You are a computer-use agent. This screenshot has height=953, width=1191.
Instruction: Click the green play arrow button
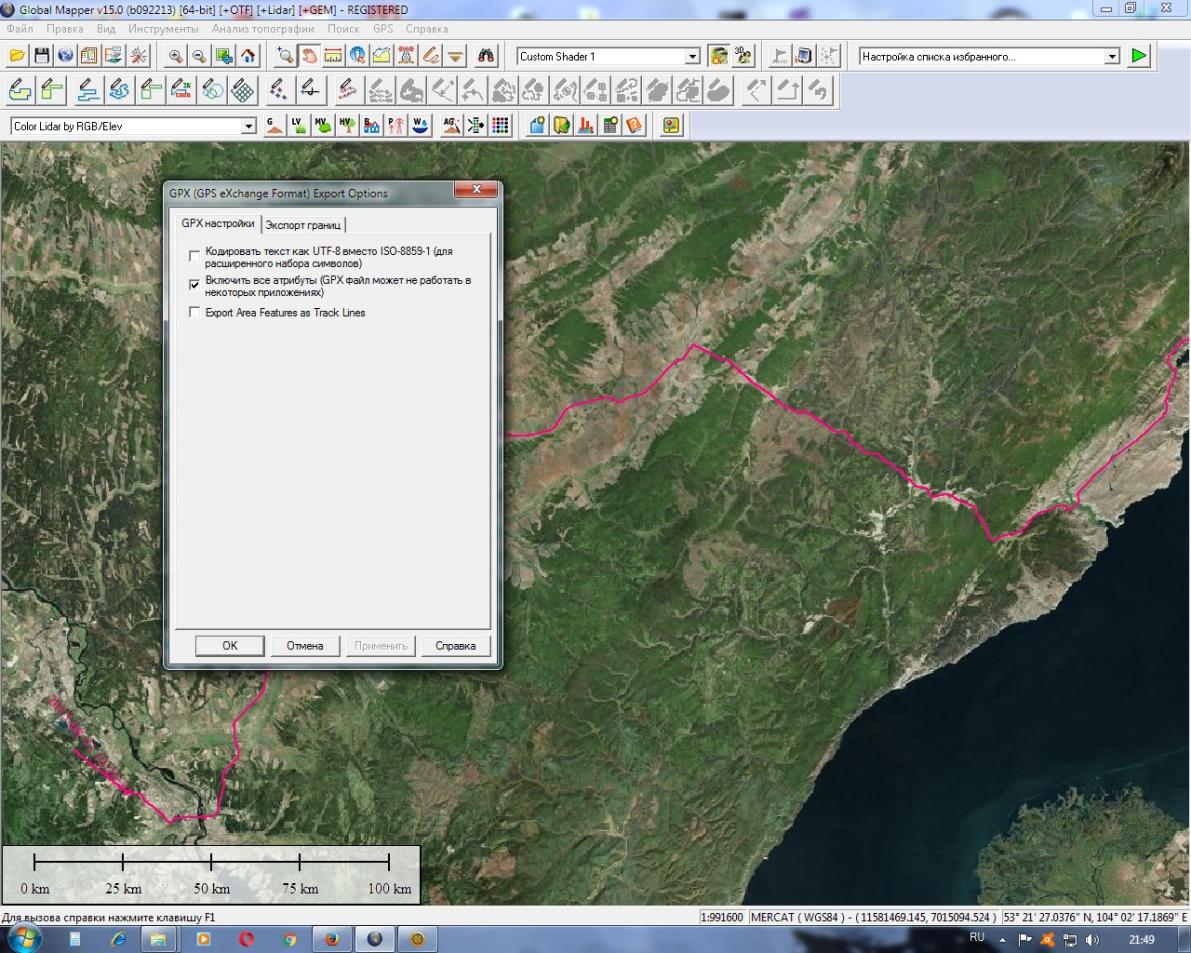(1139, 57)
